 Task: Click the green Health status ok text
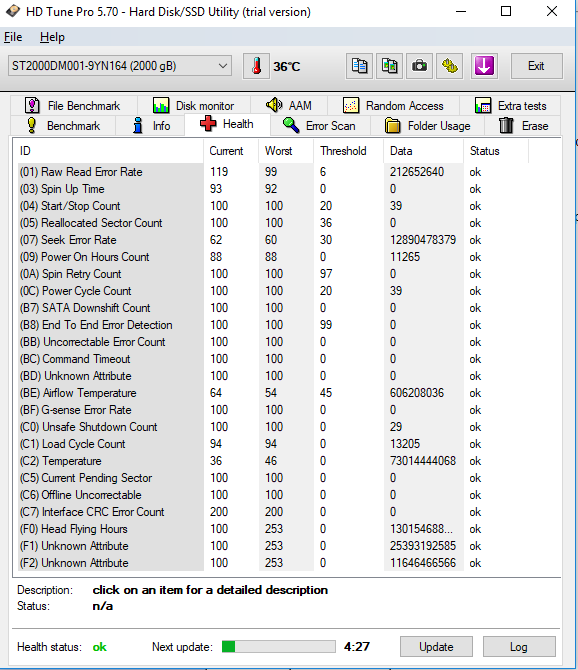click(100, 647)
